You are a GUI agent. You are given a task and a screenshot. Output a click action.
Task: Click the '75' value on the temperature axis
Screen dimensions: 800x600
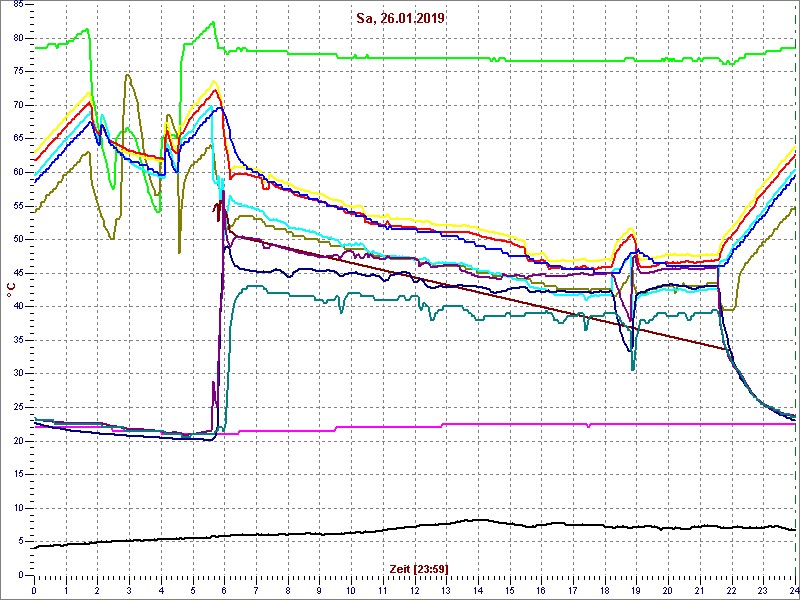point(18,72)
